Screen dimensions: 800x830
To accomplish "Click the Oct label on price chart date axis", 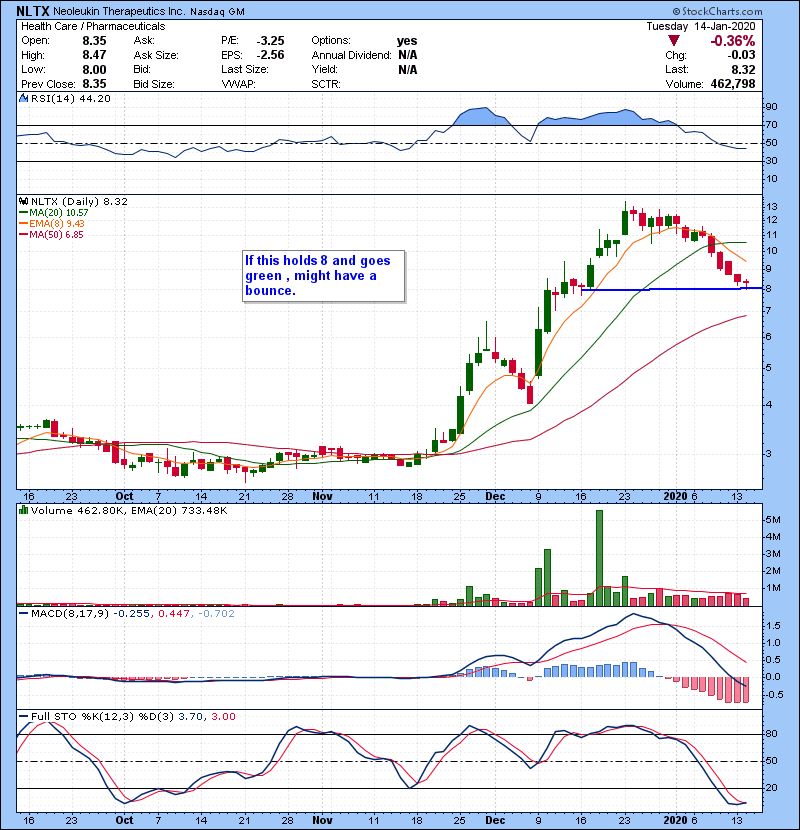I will coord(124,497).
